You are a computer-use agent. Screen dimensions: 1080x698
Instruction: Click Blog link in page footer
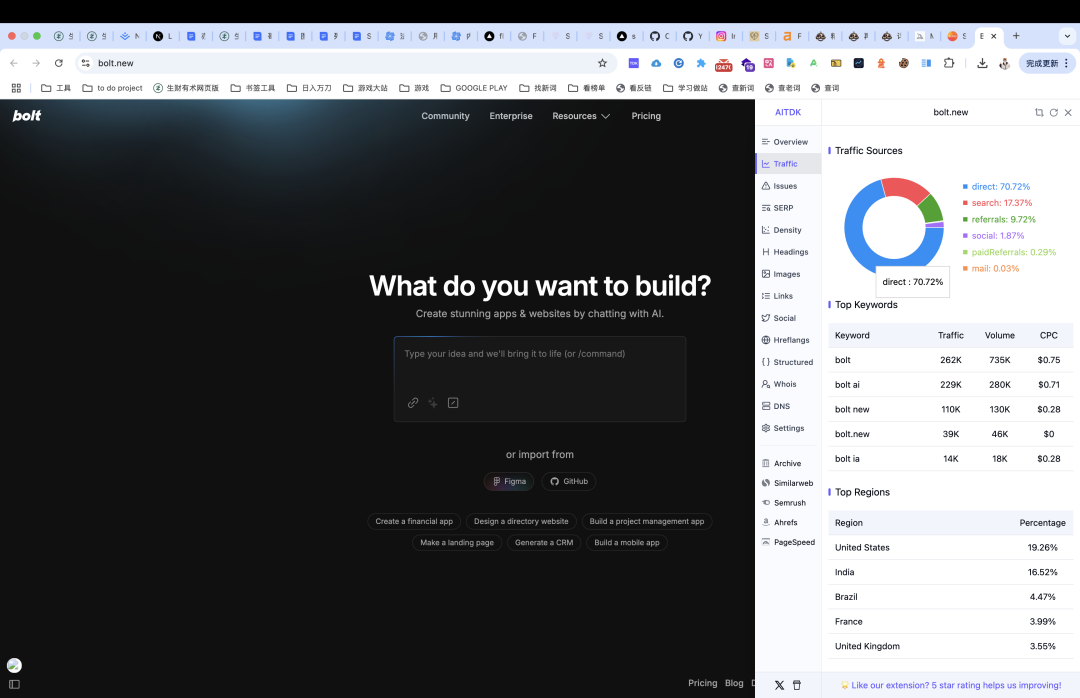734,683
